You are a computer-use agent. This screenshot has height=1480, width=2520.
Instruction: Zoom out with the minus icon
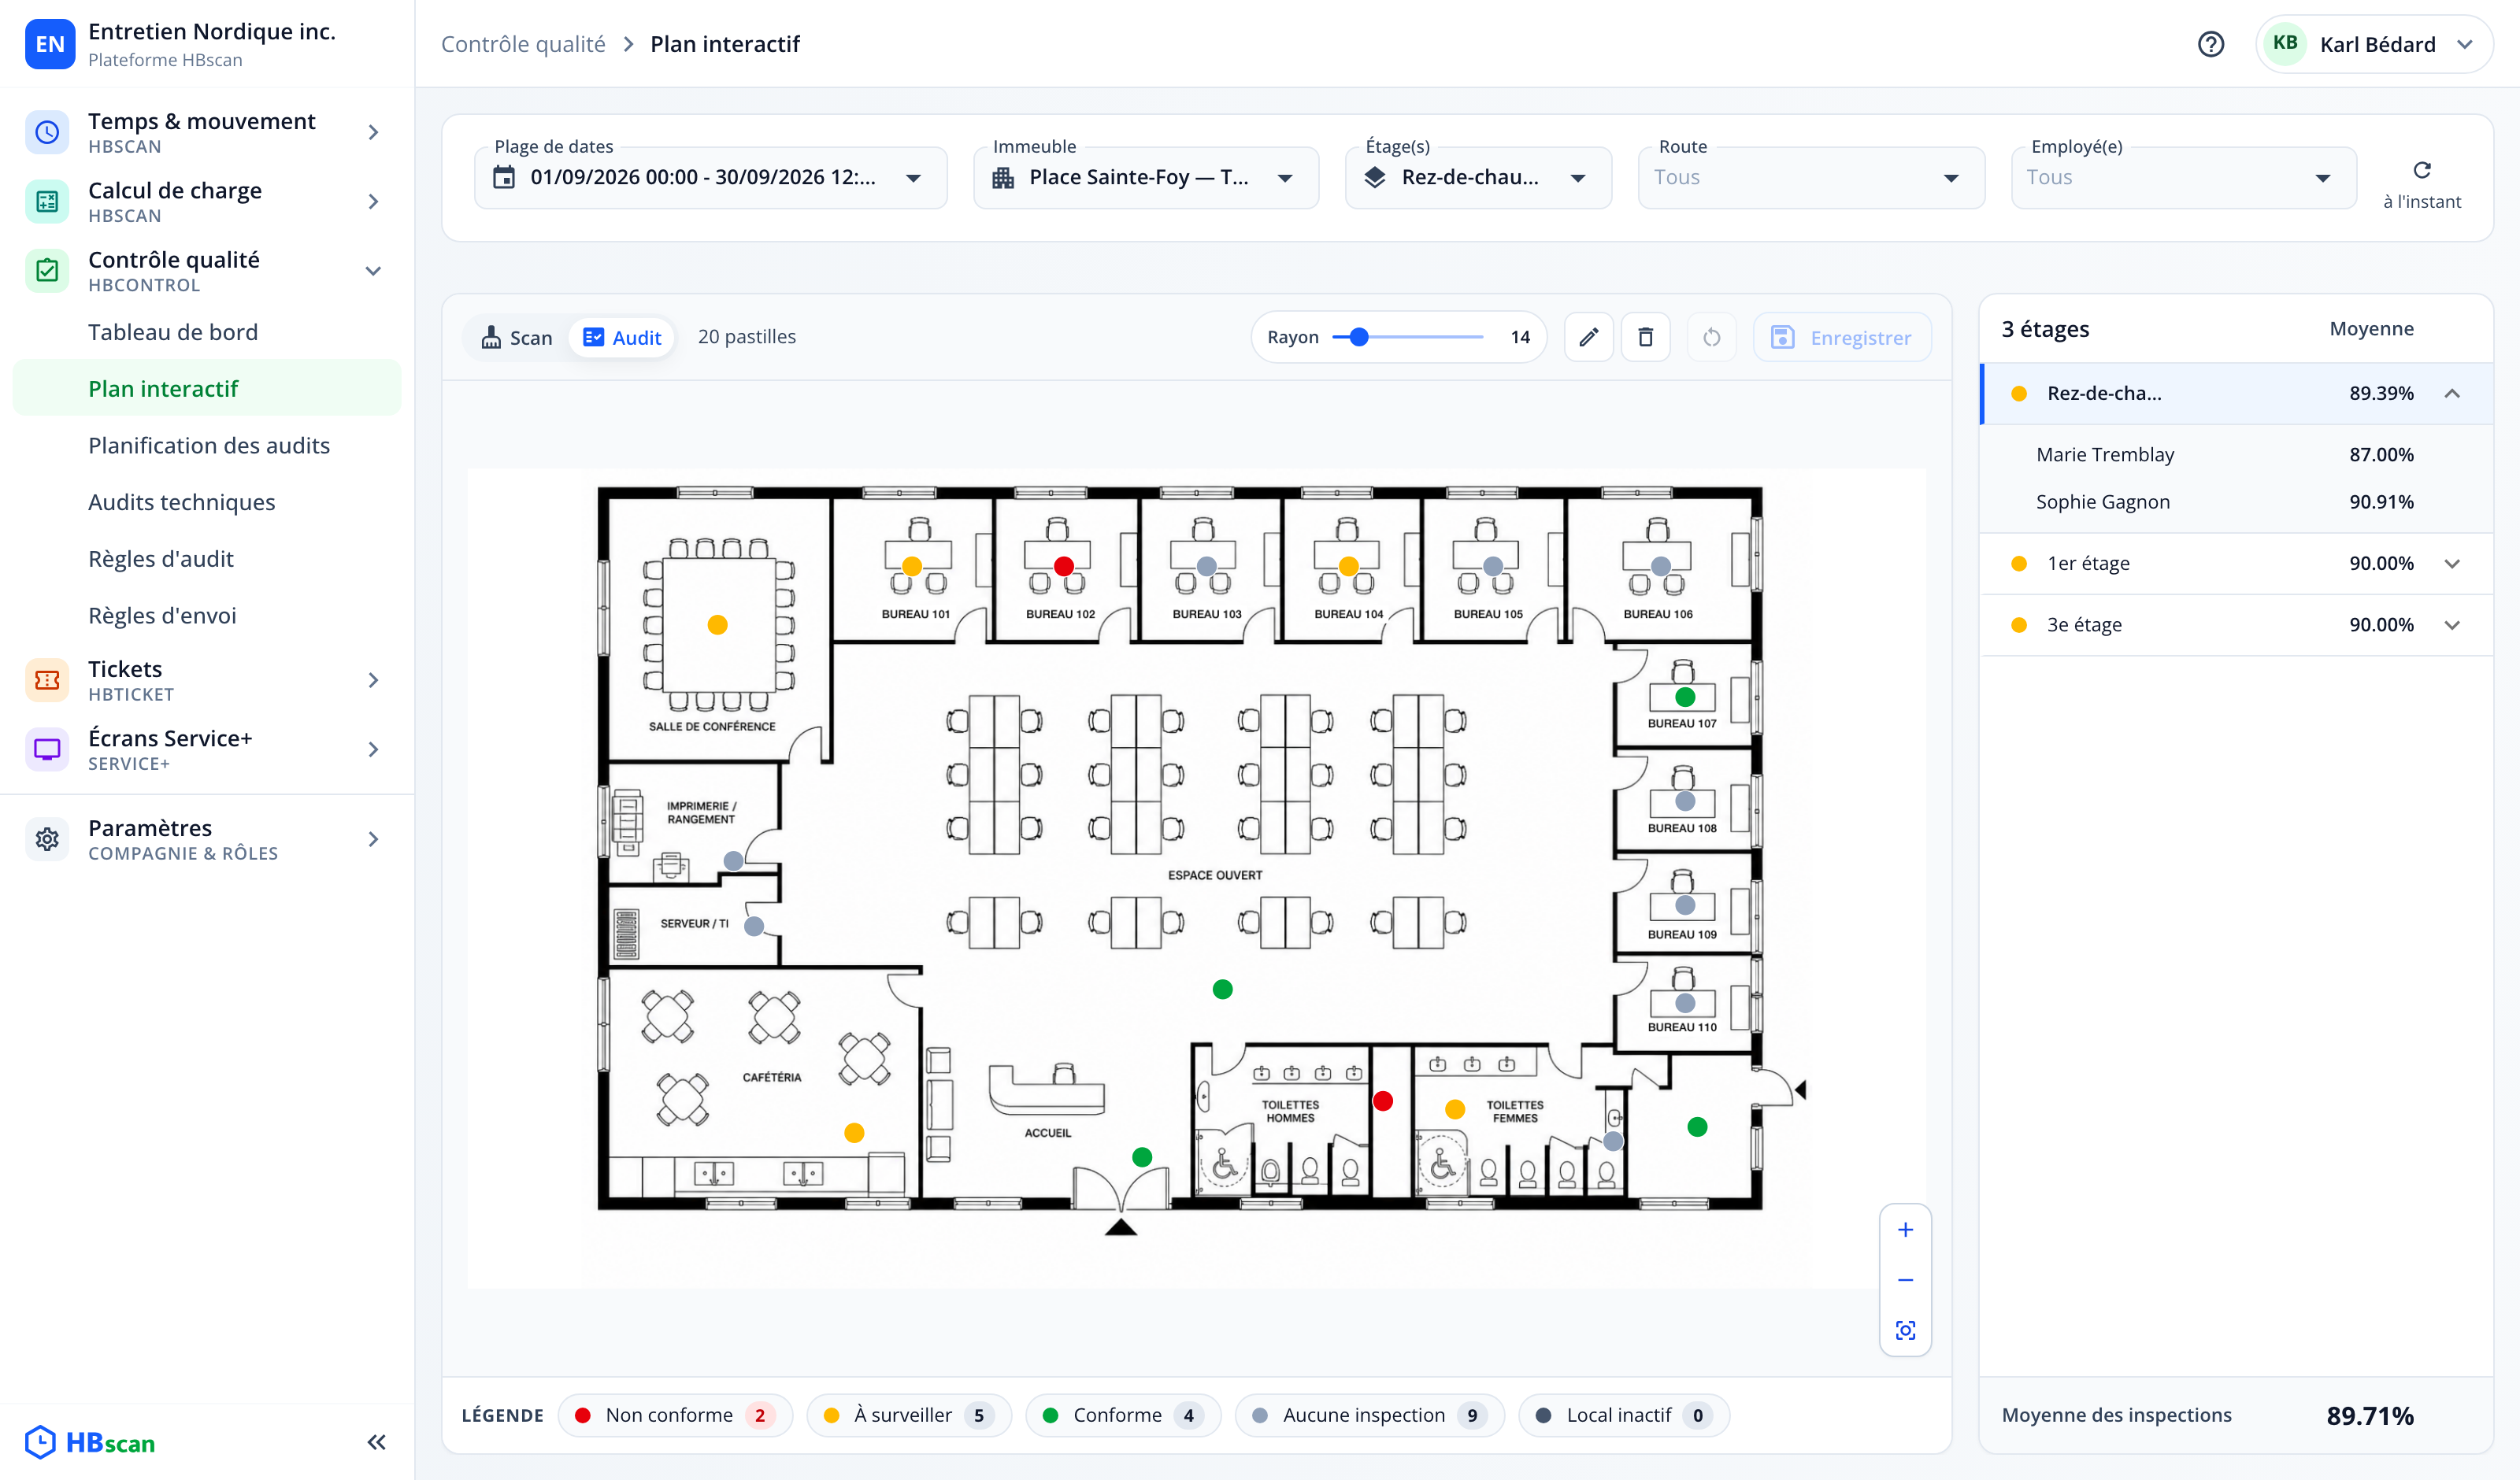click(x=1905, y=1280)
